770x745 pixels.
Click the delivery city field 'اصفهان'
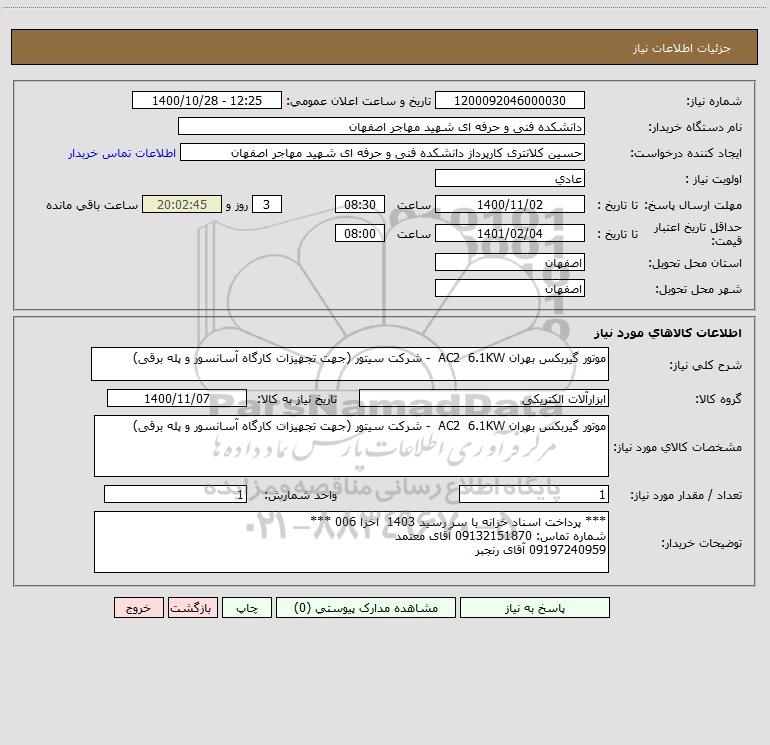pyautogui.click(x=510, y=288)
